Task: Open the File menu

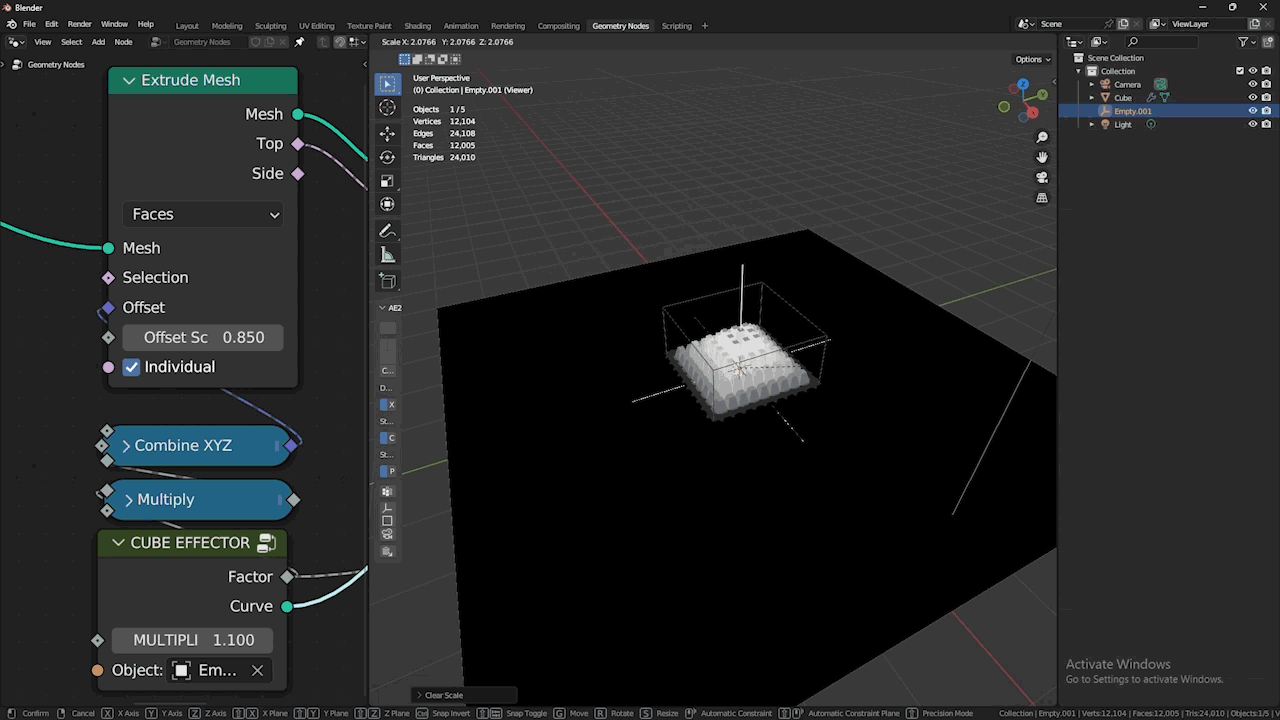Action: pos(29,24)
